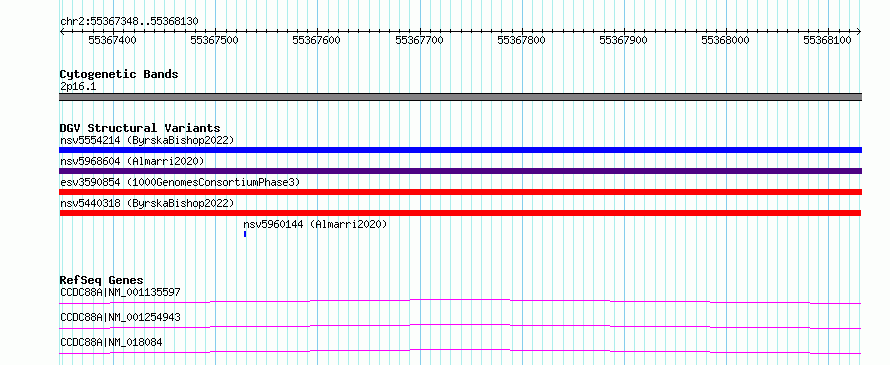The image size is (890, 365).
Task: Open variant nsv5968604 (Almarri2020) label
Action: [132, 161]
